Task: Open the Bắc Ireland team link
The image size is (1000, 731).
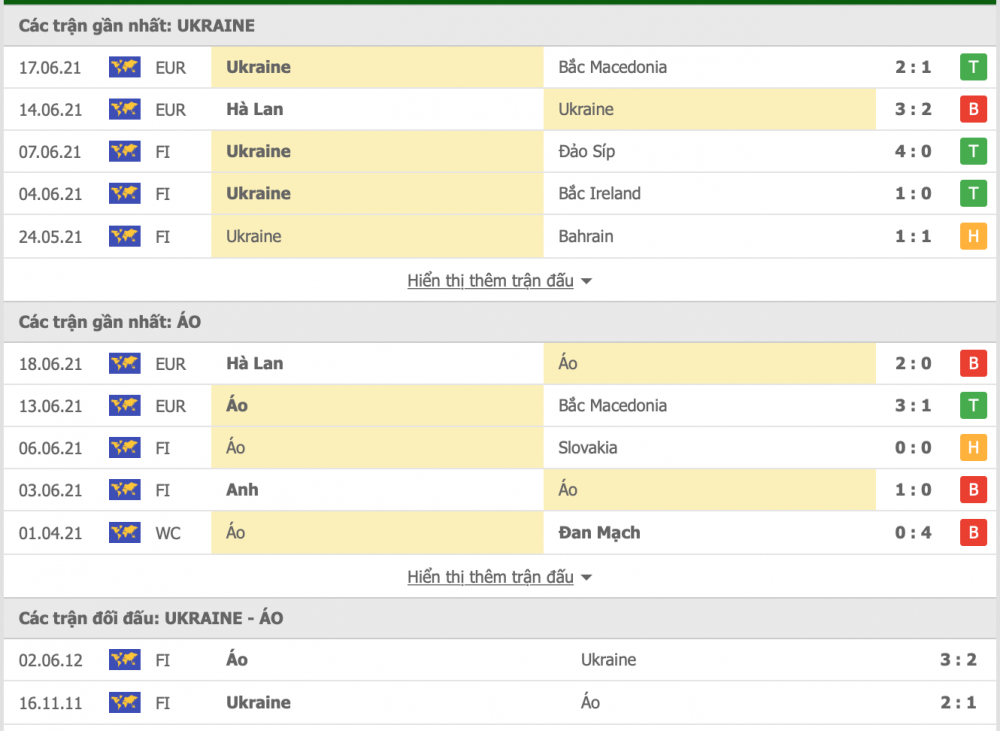Action: [599, 193]
